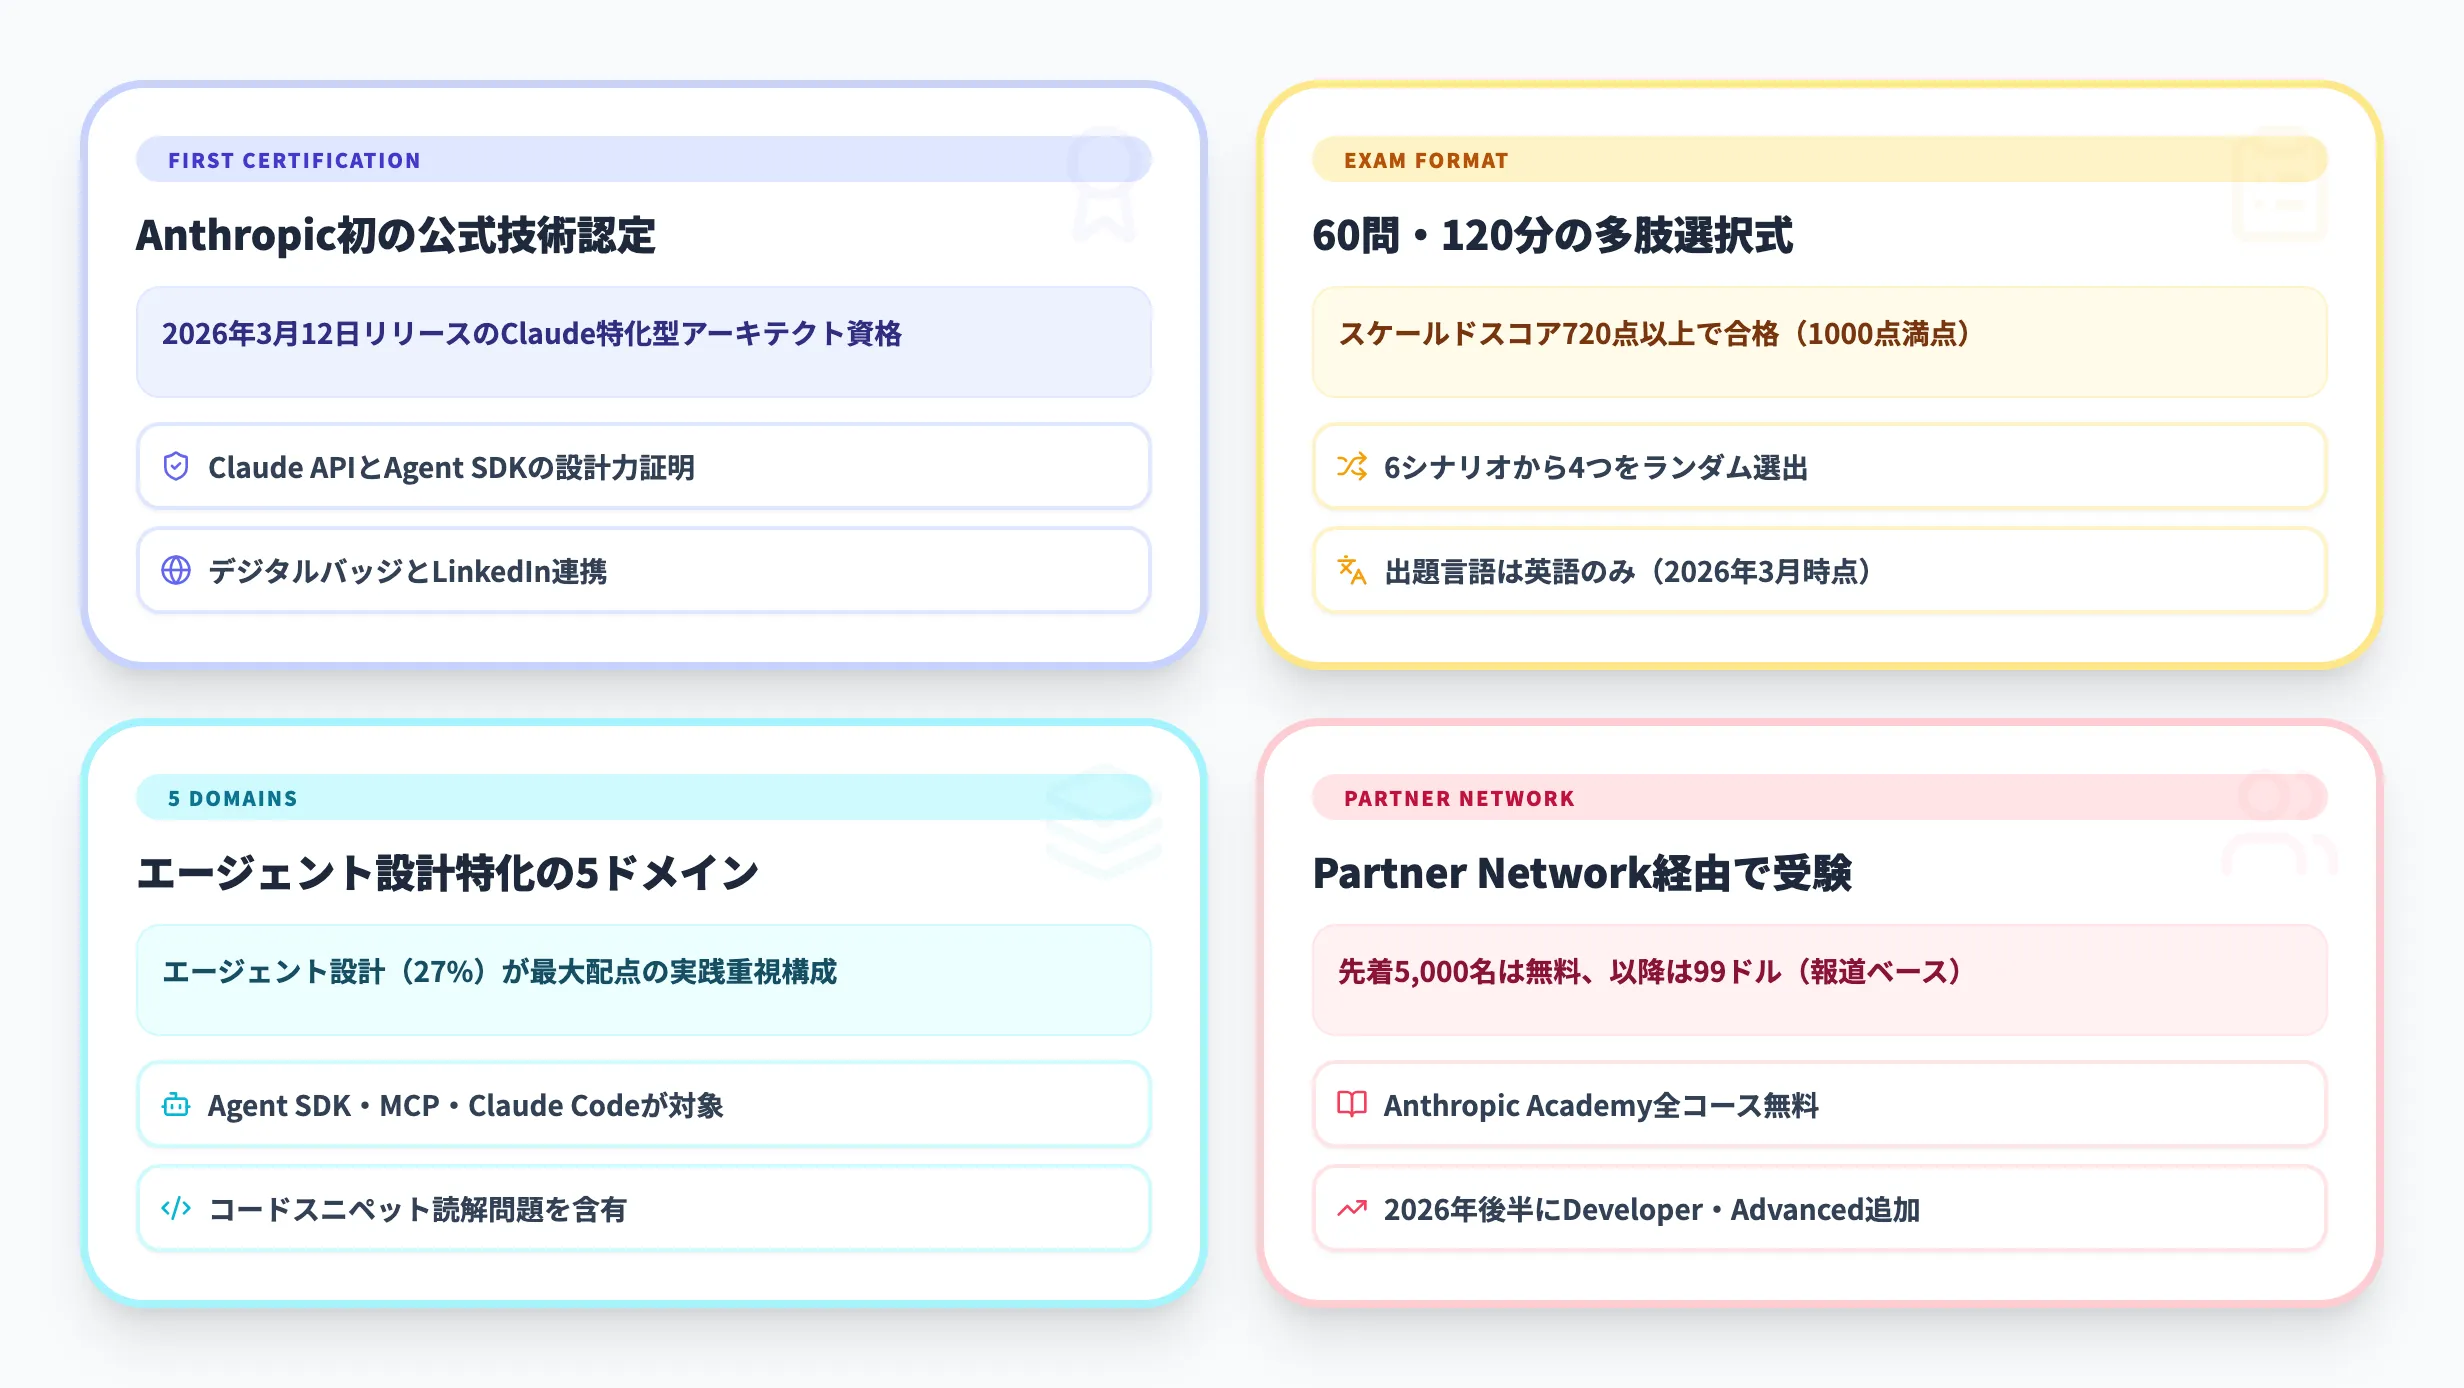
Task: Click the shuffle icon beside 6シナリオ row
Action: point(1352,466)
